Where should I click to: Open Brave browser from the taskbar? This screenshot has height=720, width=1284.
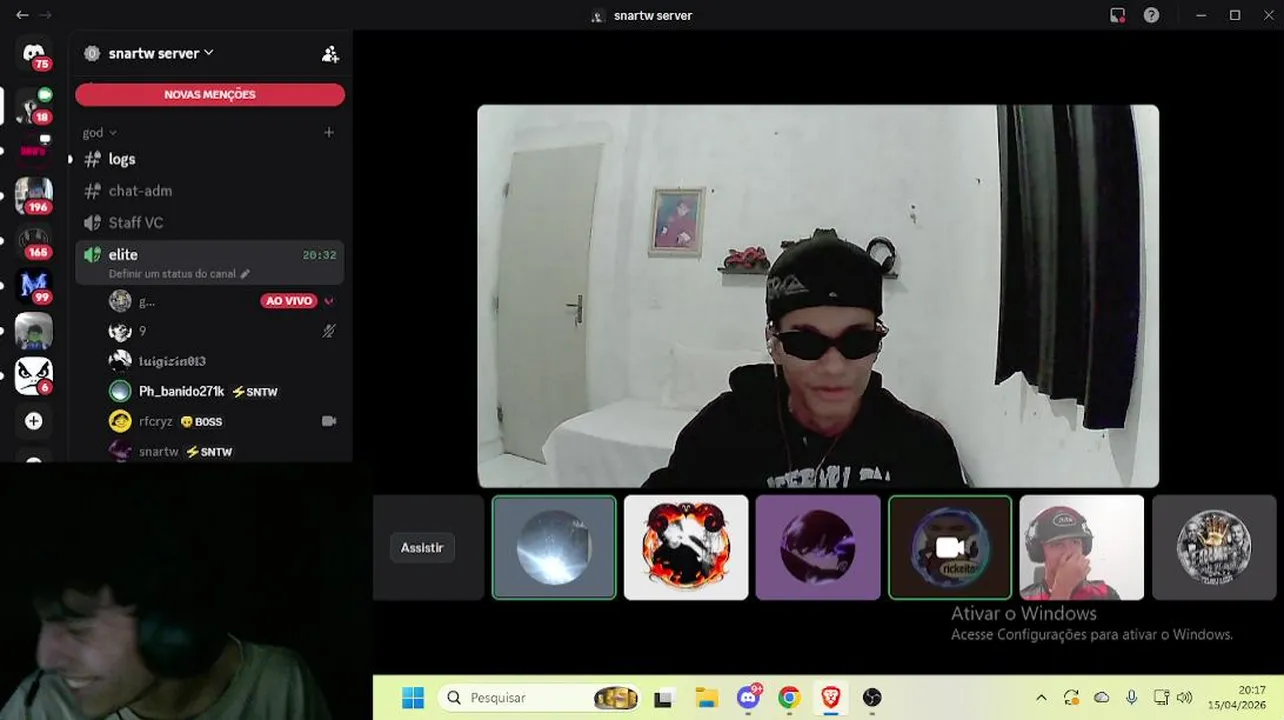tap(830, 697)
